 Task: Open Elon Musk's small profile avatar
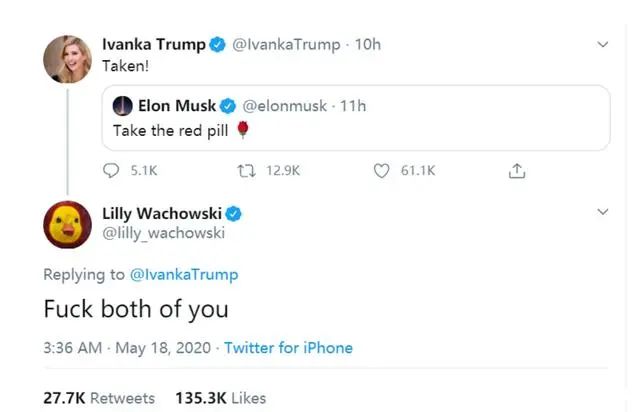click(x=122, y=106)
